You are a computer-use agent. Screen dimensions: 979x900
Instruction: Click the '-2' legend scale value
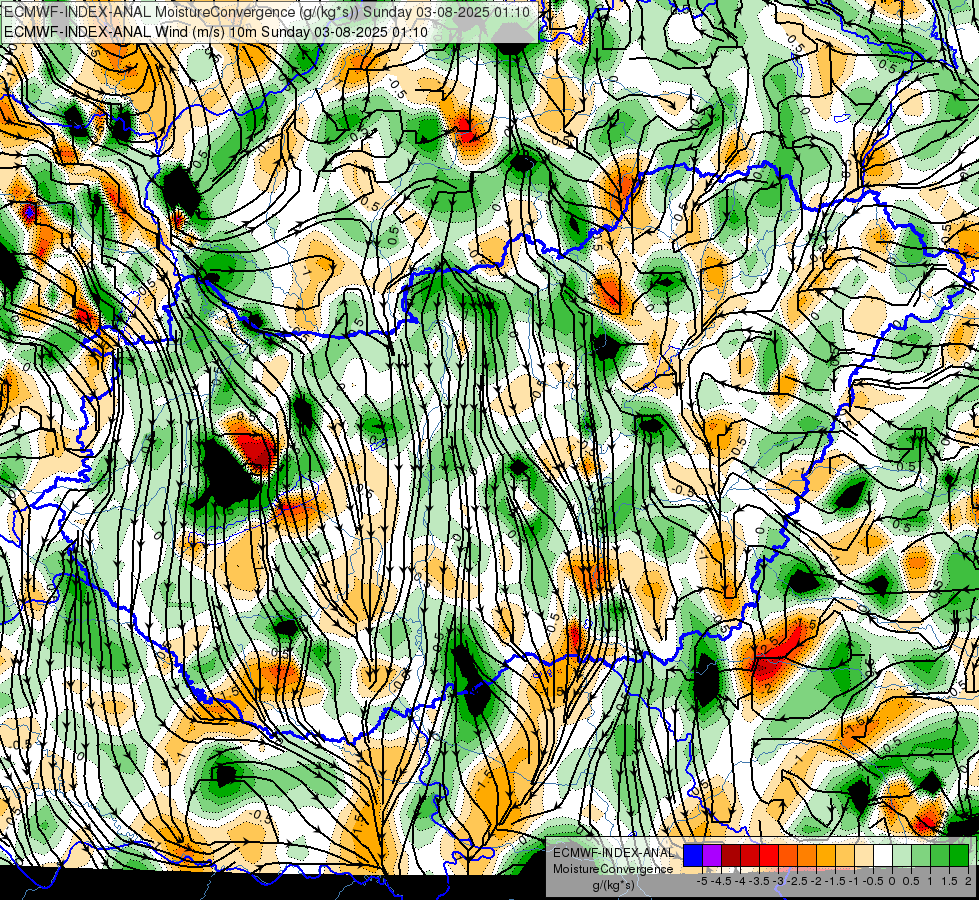point(816,881)
